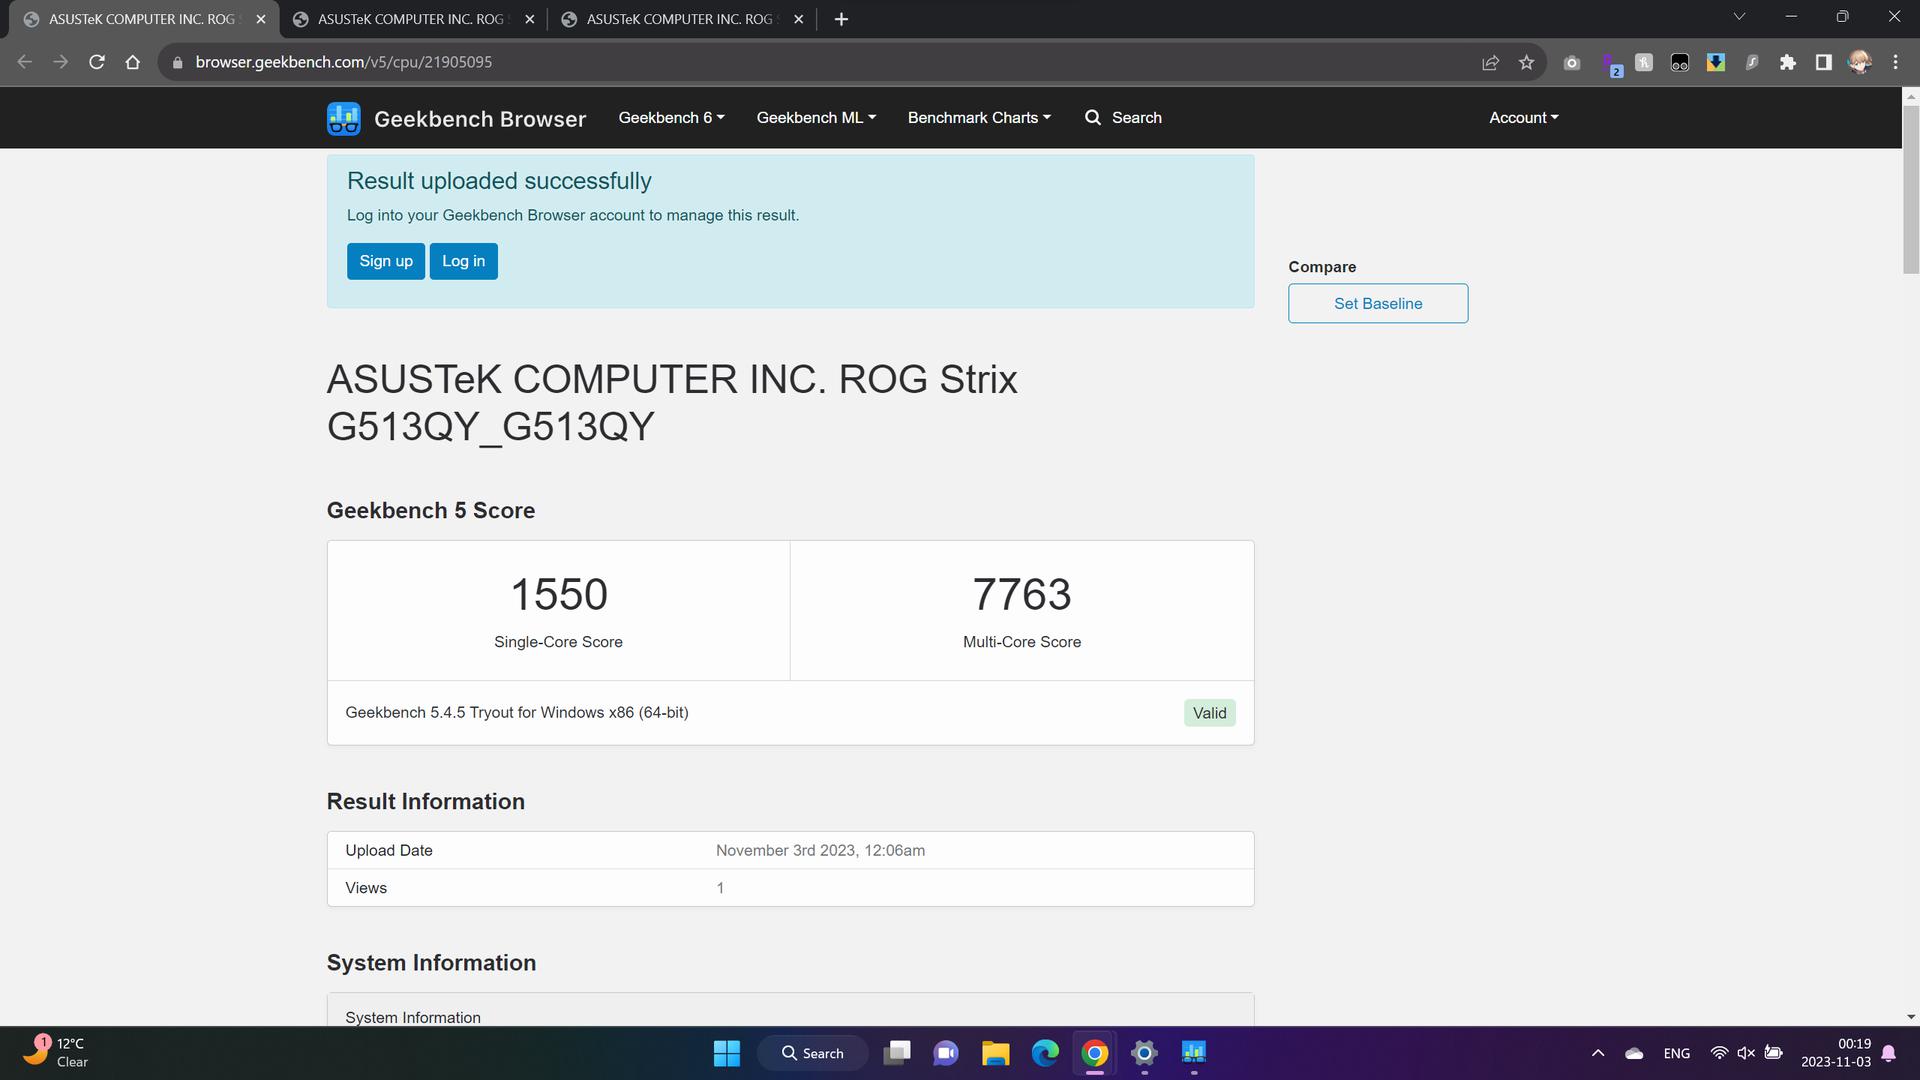Viewport: 1920px width, 1080px height.
Task: Open the notification bell in the tray
Action: tap(1889, 1053)
